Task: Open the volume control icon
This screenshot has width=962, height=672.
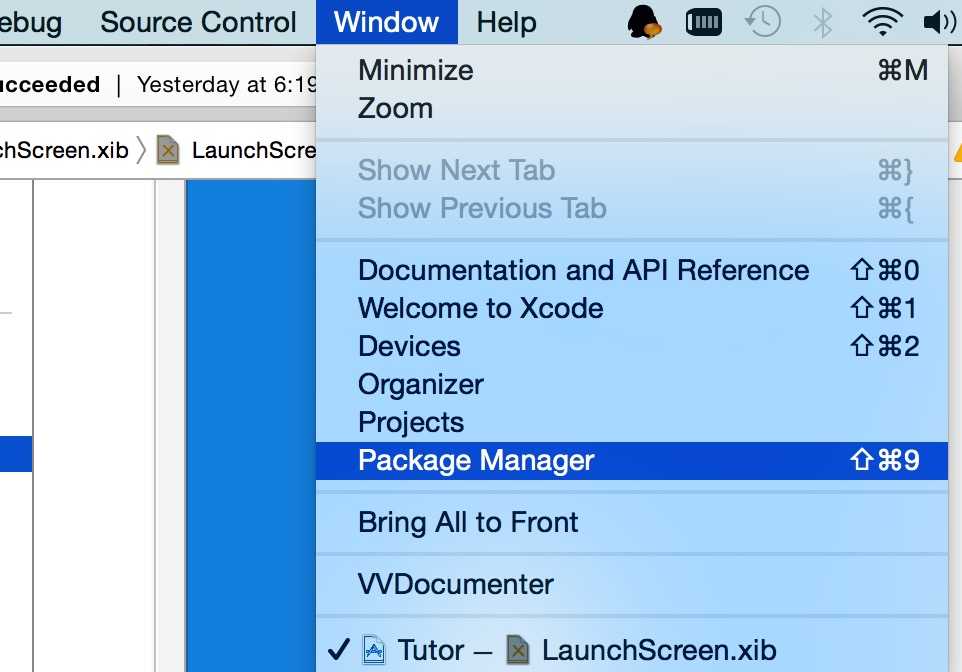Action: (x=940, y=23)
